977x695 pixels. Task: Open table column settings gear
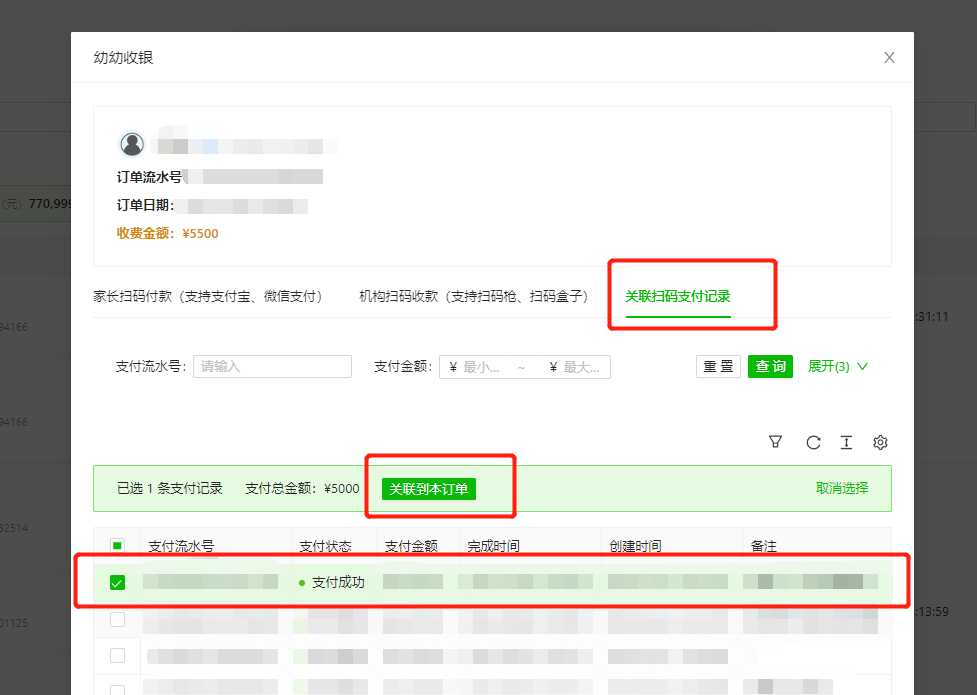click(x=880, y=442)
